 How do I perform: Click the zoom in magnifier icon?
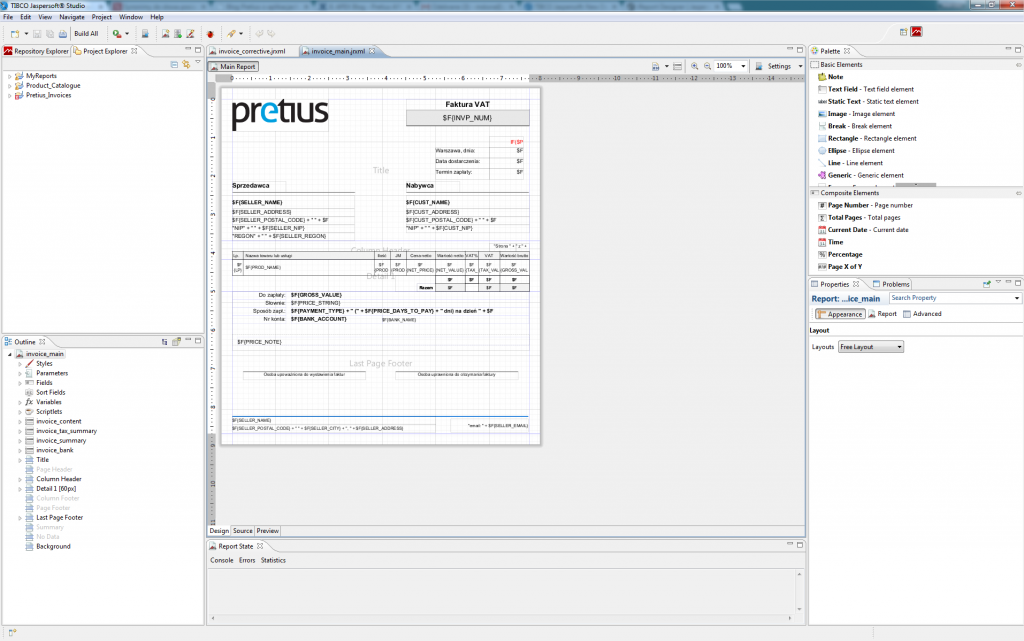tap(694, 66)
